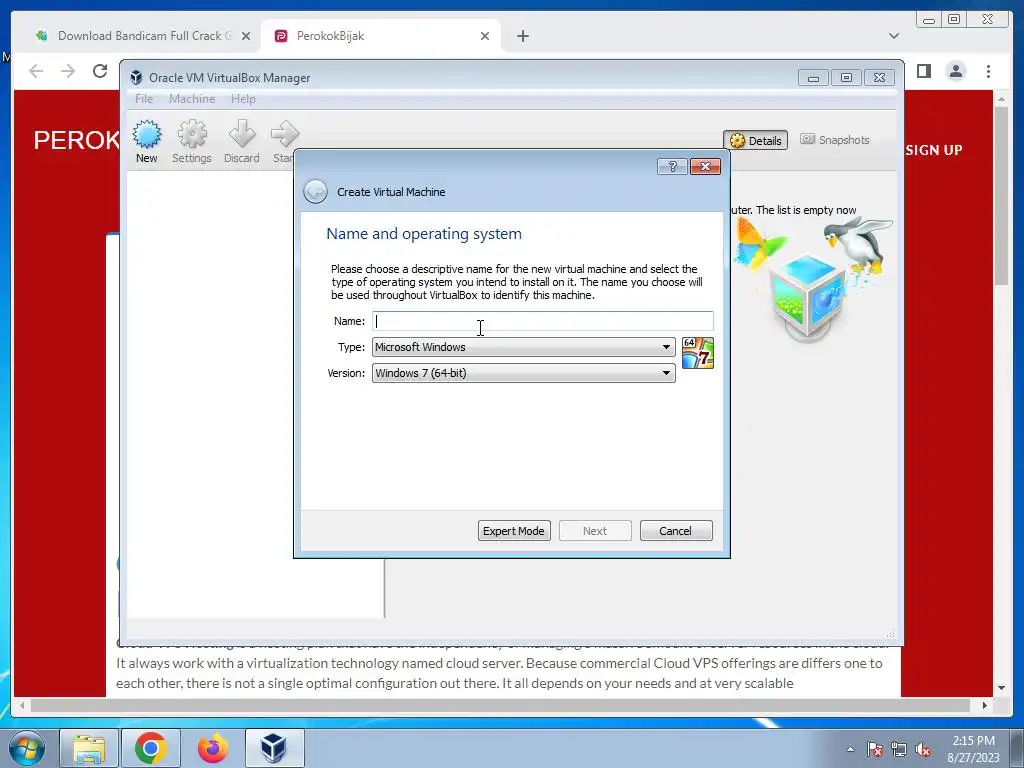Click the Expert Mode button
This screenshot has height=768, width=1024.
point(514,531)
